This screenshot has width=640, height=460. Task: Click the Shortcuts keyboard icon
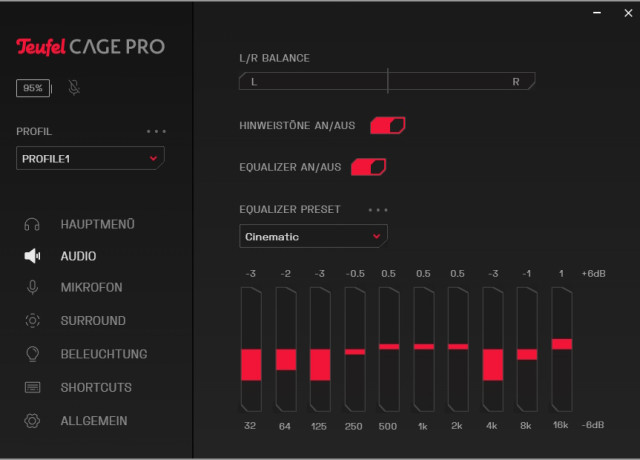pos(32,387)
